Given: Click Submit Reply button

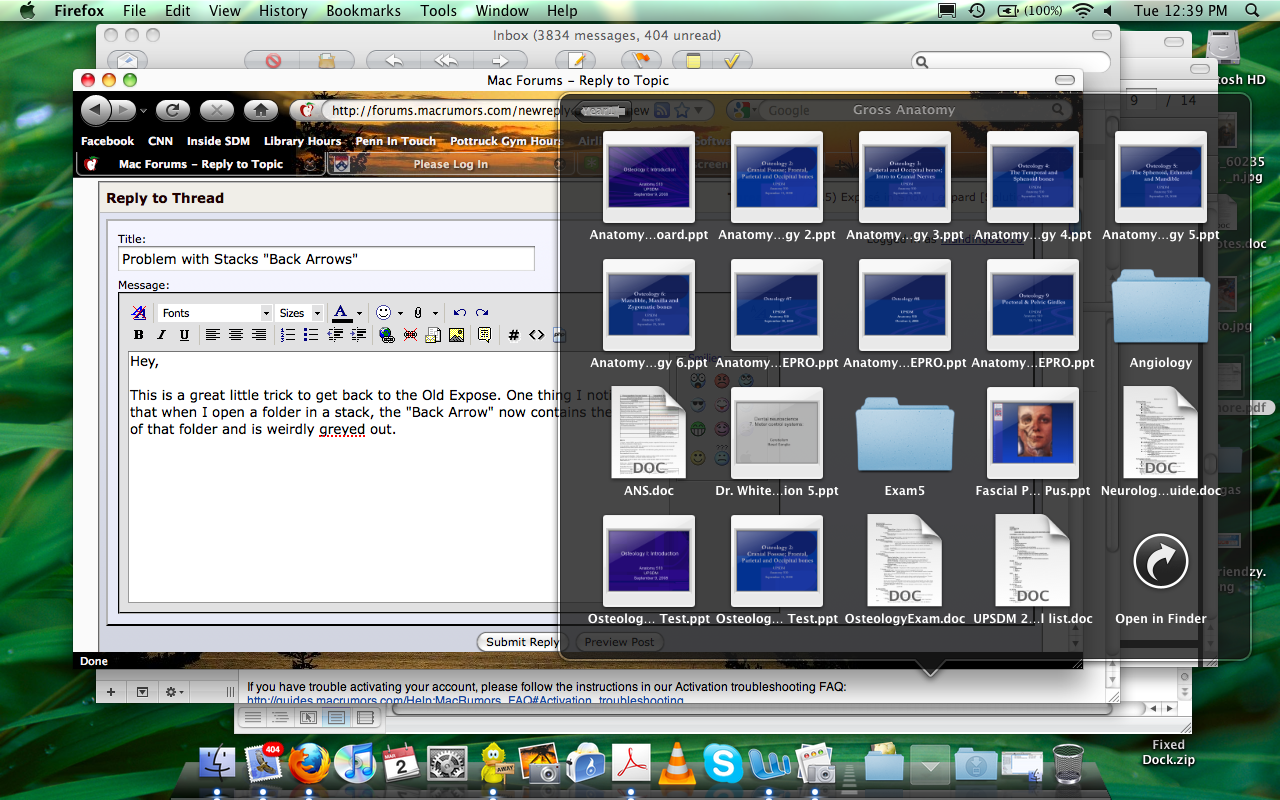Looking at the screenshot, I should click(522, 642).
